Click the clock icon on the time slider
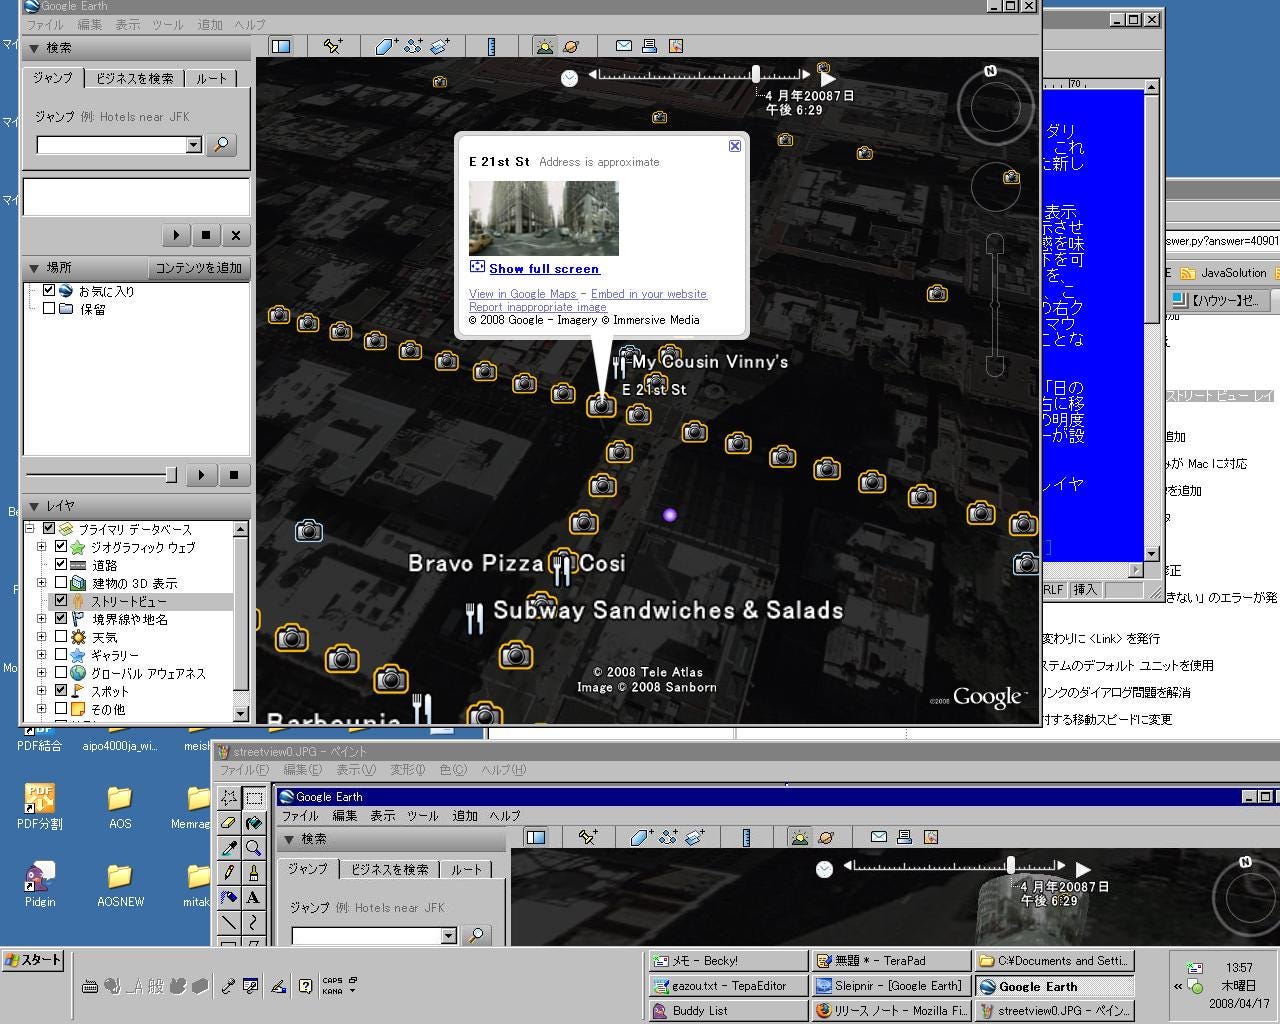Image resolution: width=1280 pixels, height=1024 pixels. coord(569,78)
